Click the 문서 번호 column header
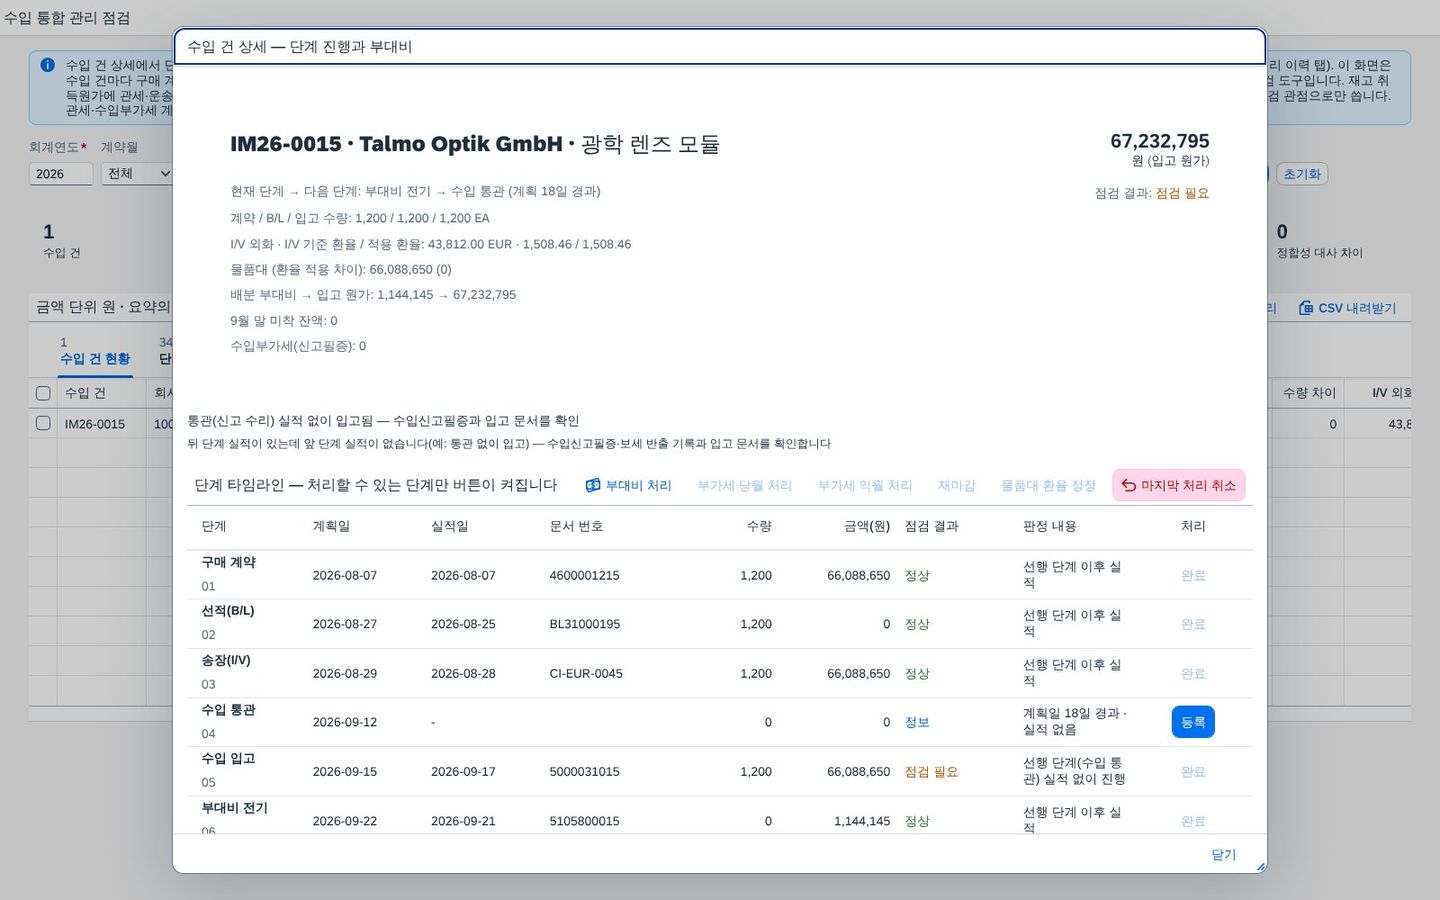1440x900 pixels. click(x=576, y=526)
